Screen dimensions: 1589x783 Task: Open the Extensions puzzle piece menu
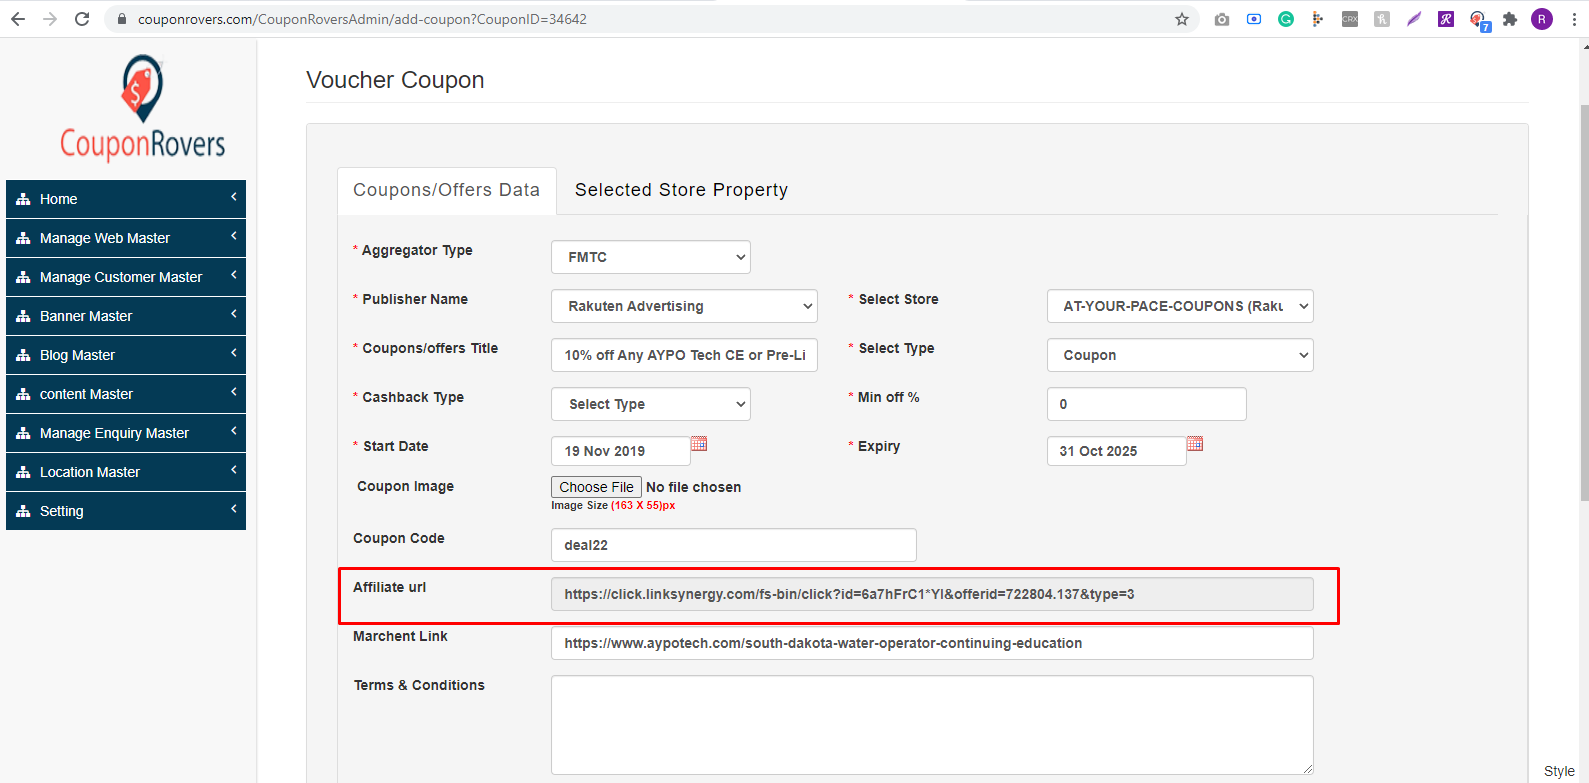[1510, 19]
